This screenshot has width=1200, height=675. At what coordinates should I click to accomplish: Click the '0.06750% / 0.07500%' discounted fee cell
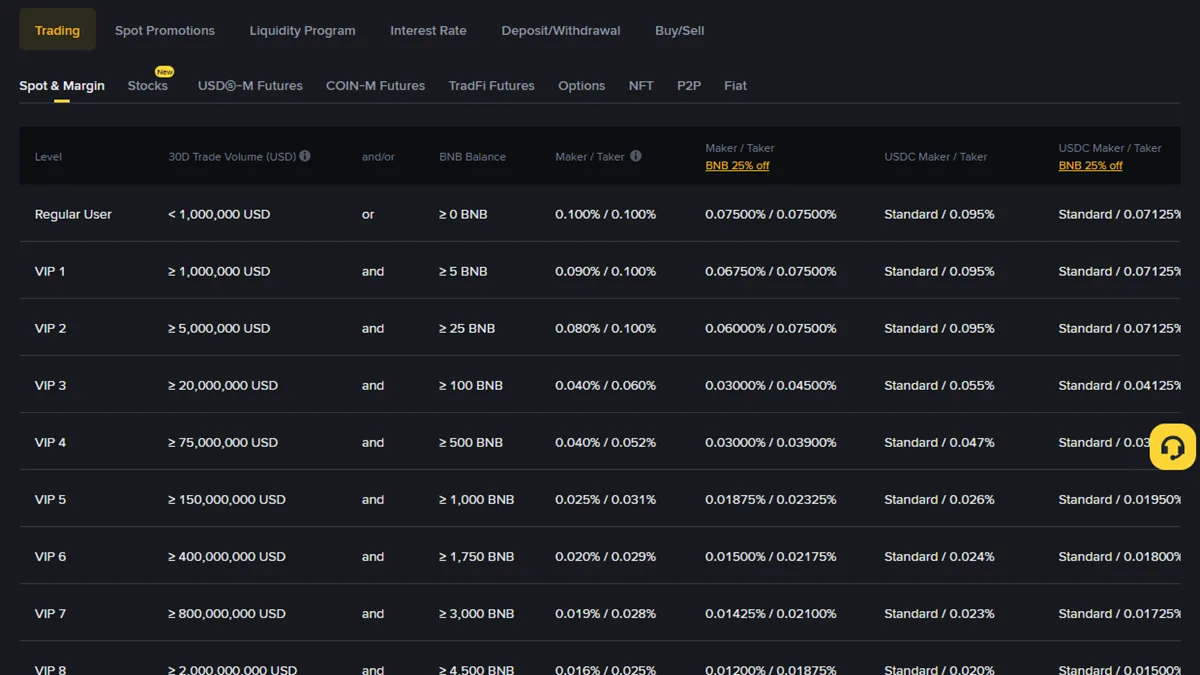(x=771, y=271)
